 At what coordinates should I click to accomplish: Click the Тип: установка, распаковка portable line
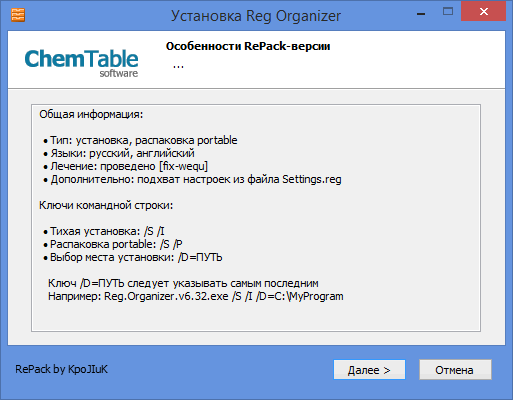coord(140,140)
